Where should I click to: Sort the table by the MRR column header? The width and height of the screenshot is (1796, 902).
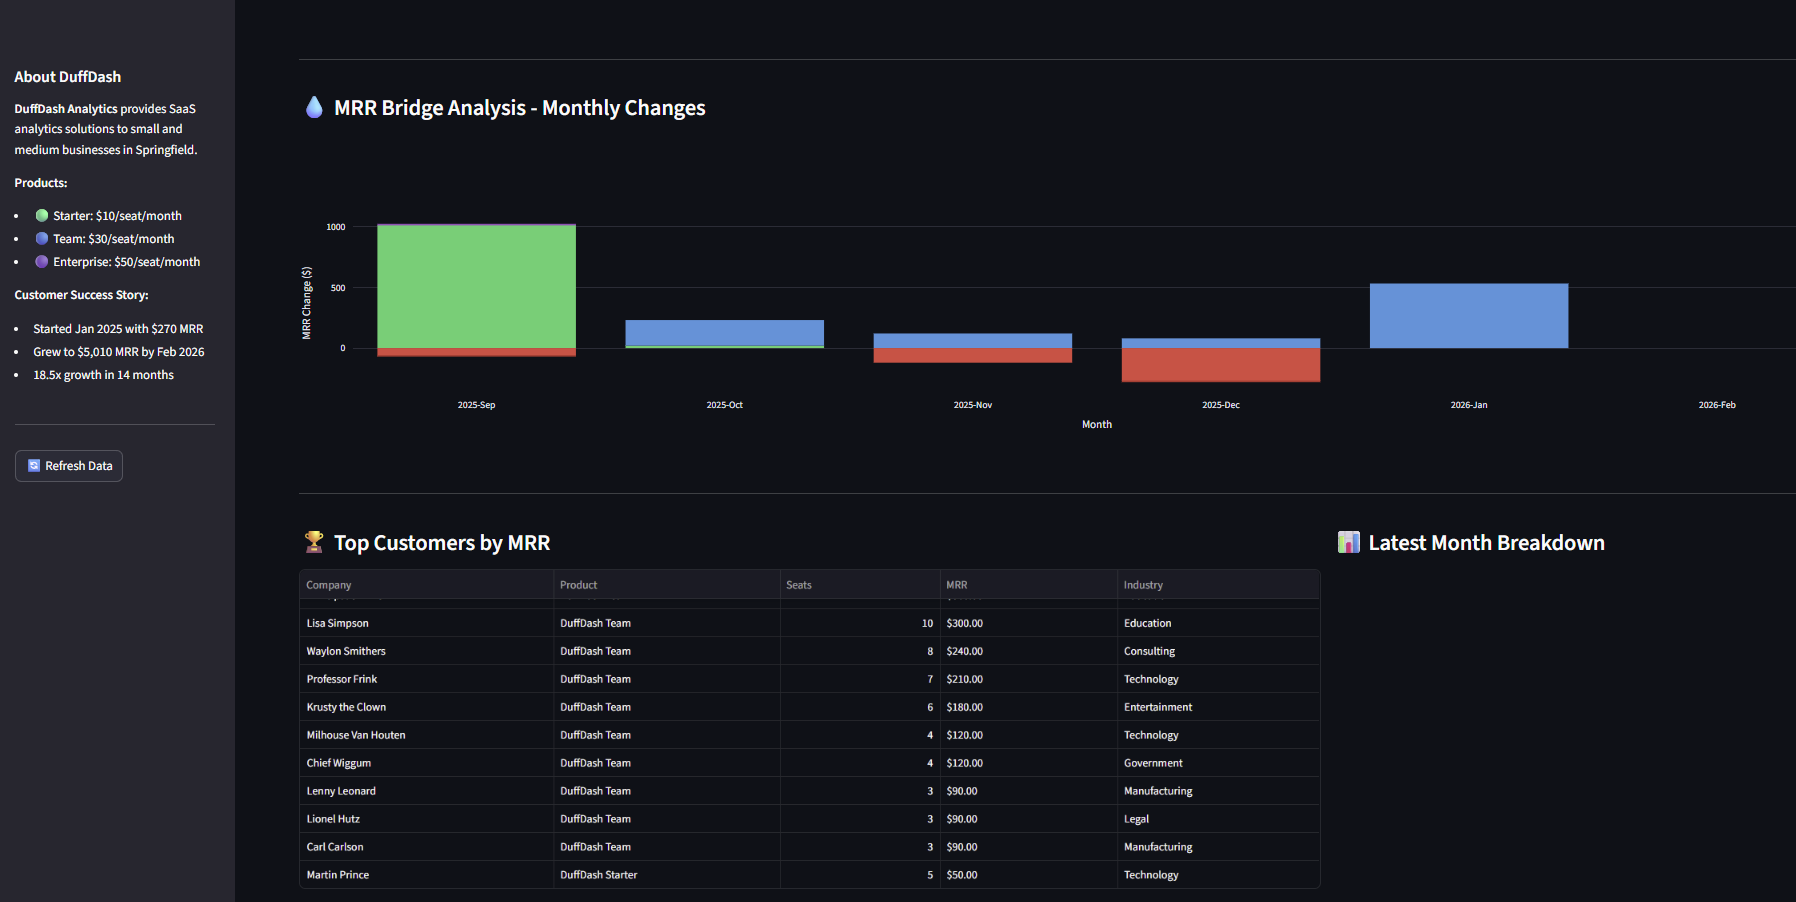[956, 585]
